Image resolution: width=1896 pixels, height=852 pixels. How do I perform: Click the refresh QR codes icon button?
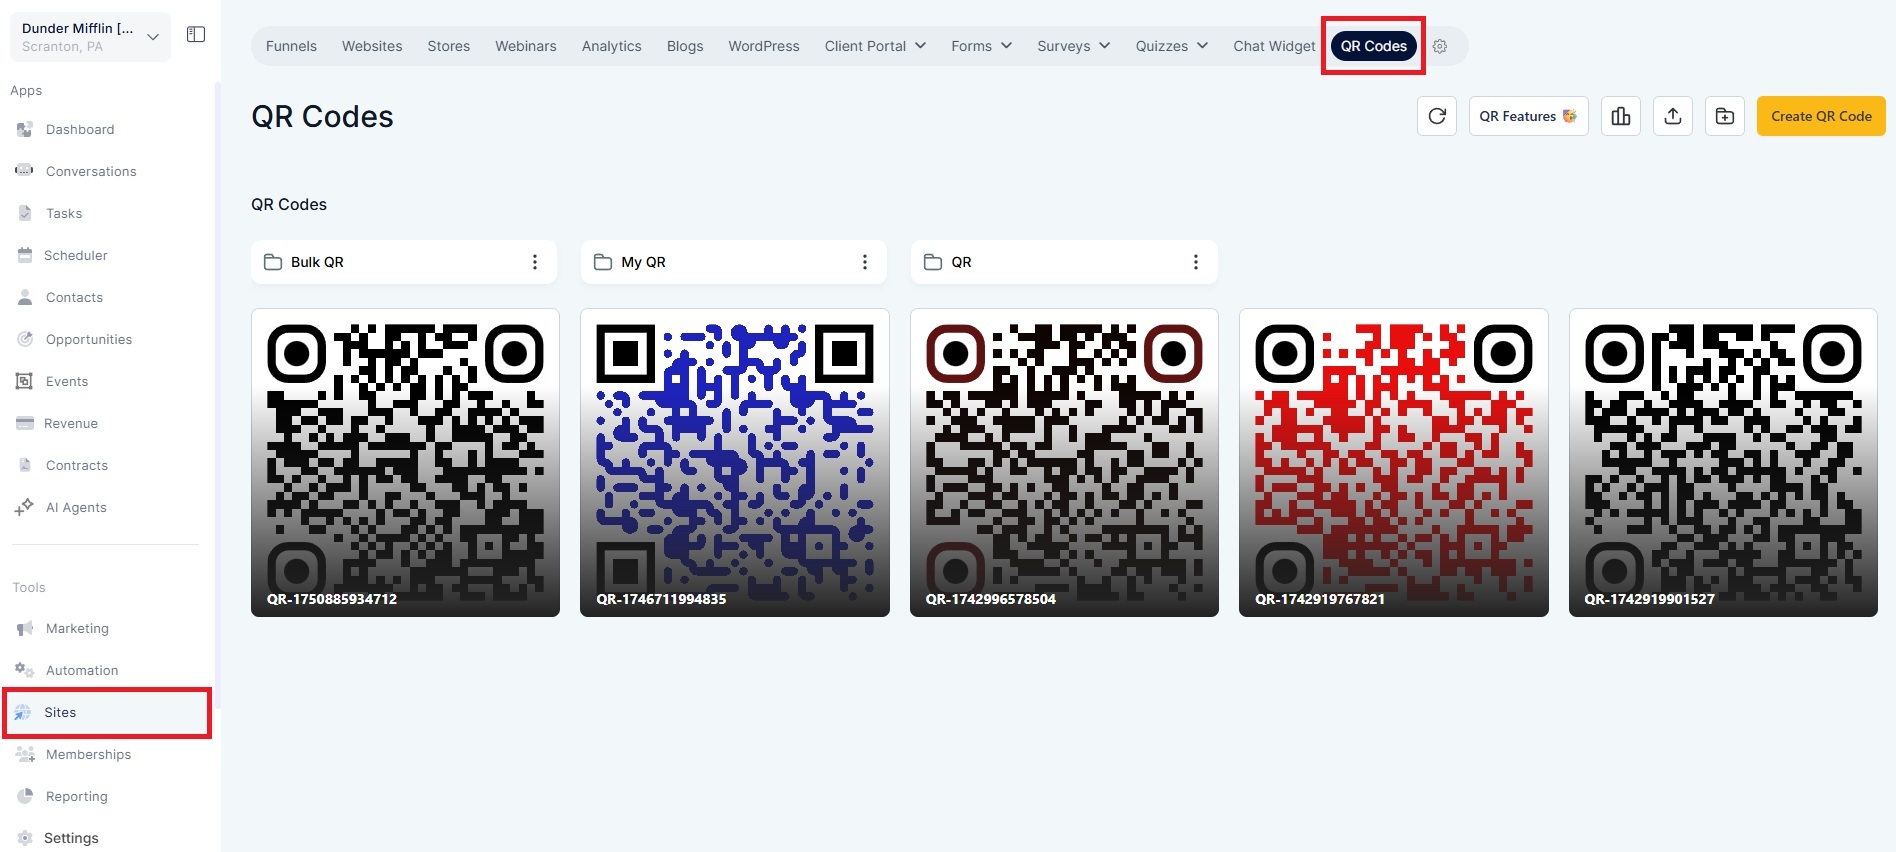click(x=1437, y=116)
